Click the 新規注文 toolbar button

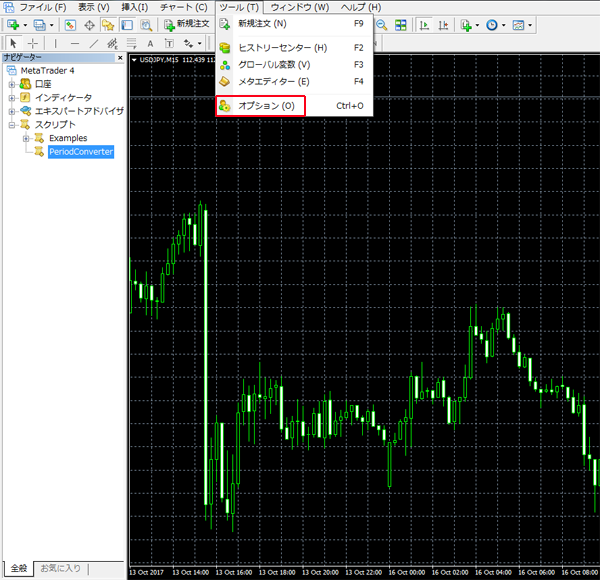click(185, 25)
